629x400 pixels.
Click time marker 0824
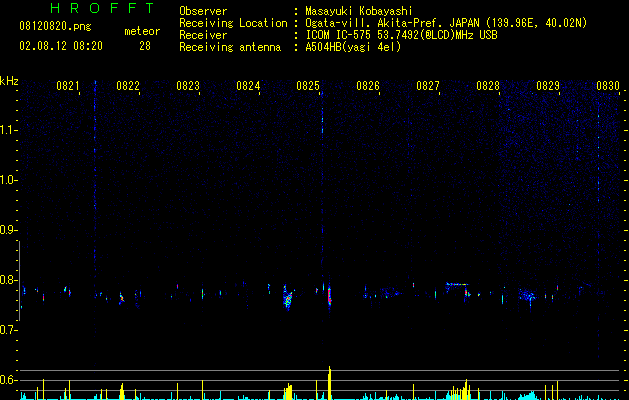(x=248, y=86)
